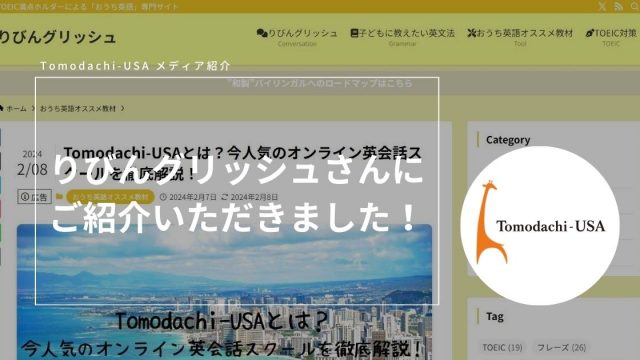Open the おうち英語オススメ教材 menu item
Viewport: 640px width, 360px height.
(x=520, y=37)
